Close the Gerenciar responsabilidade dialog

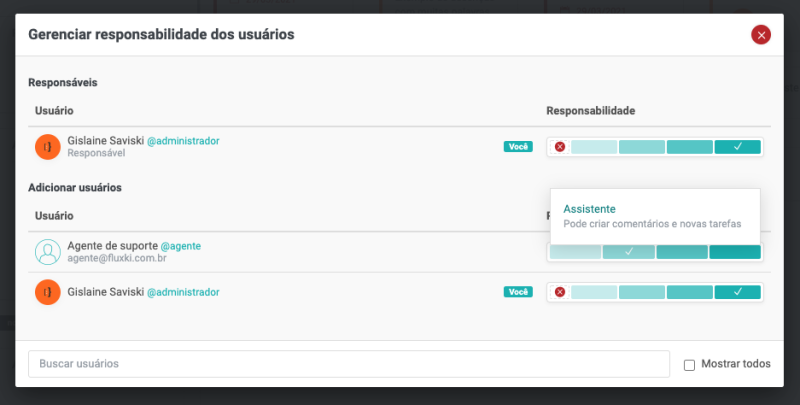click(761, 35)
